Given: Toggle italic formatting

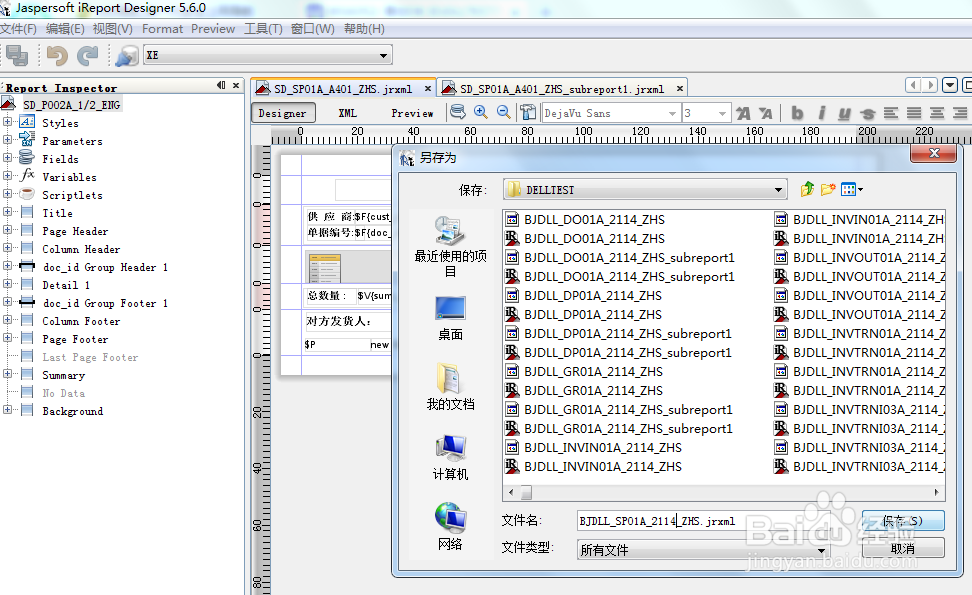Looking at the screenshot, I should (x=821, y=113).
